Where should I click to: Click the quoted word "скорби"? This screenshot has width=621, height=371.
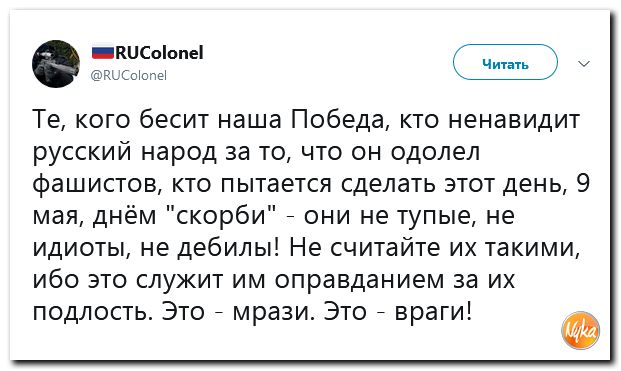[220, 215]
